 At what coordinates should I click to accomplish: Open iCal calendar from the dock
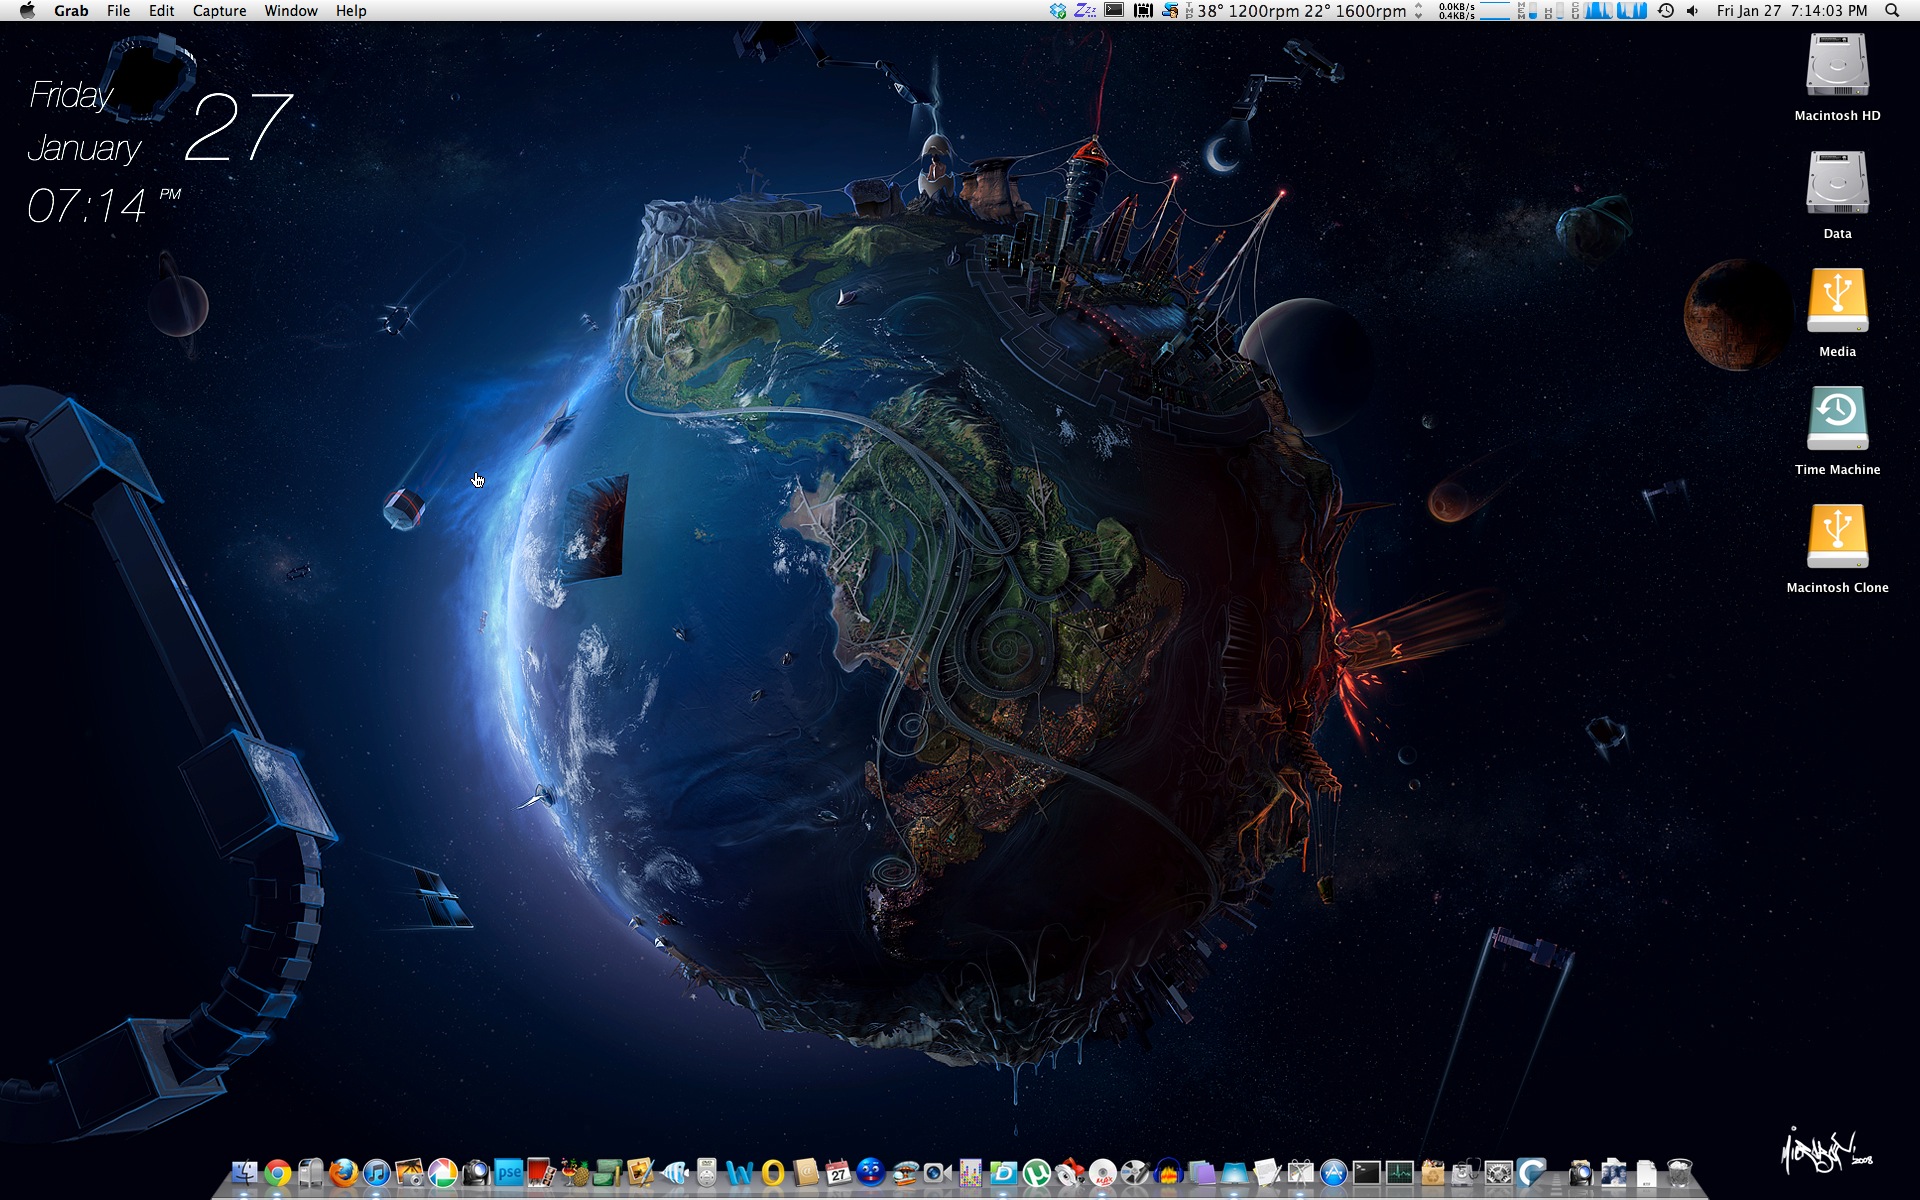(x=839, y=1172)
